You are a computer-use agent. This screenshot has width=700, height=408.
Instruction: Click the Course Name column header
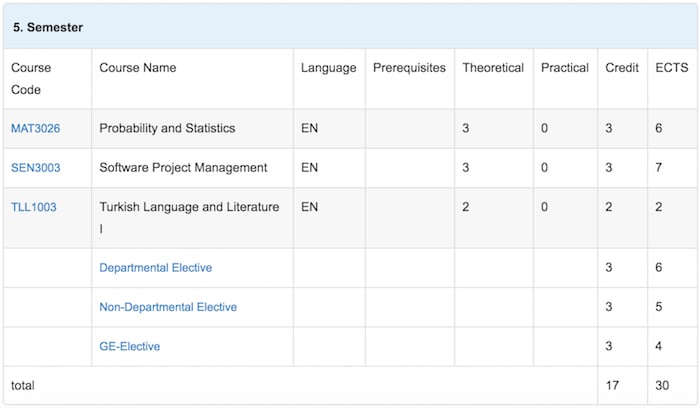click(138, 68)
